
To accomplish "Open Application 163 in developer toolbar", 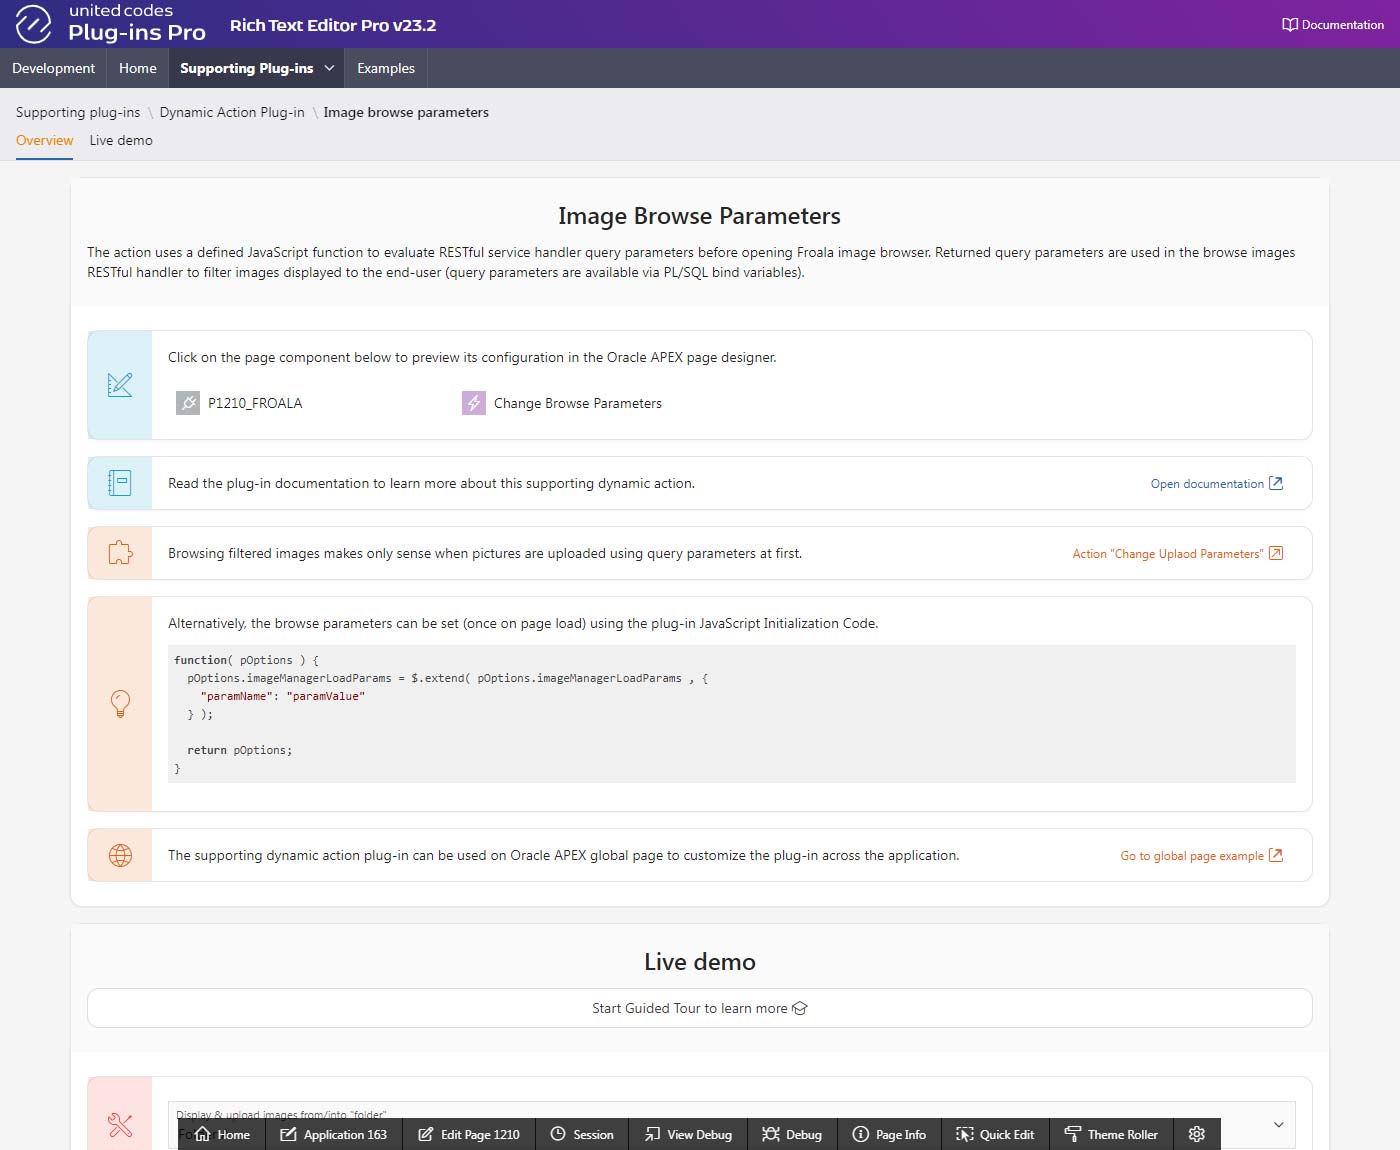I will [333, 1134].
